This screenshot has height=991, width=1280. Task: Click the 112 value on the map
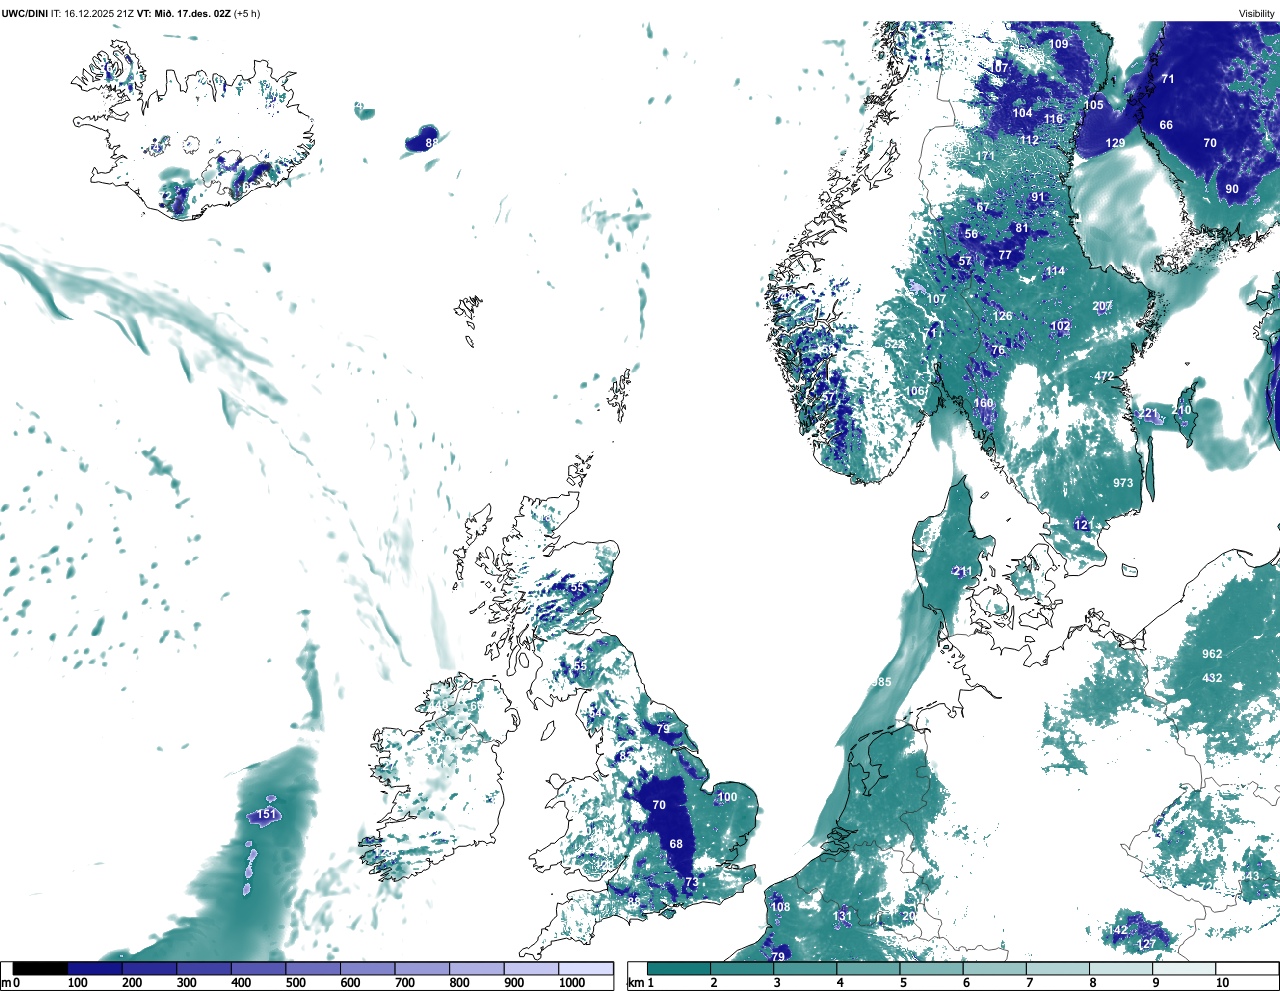(1029, 140)
